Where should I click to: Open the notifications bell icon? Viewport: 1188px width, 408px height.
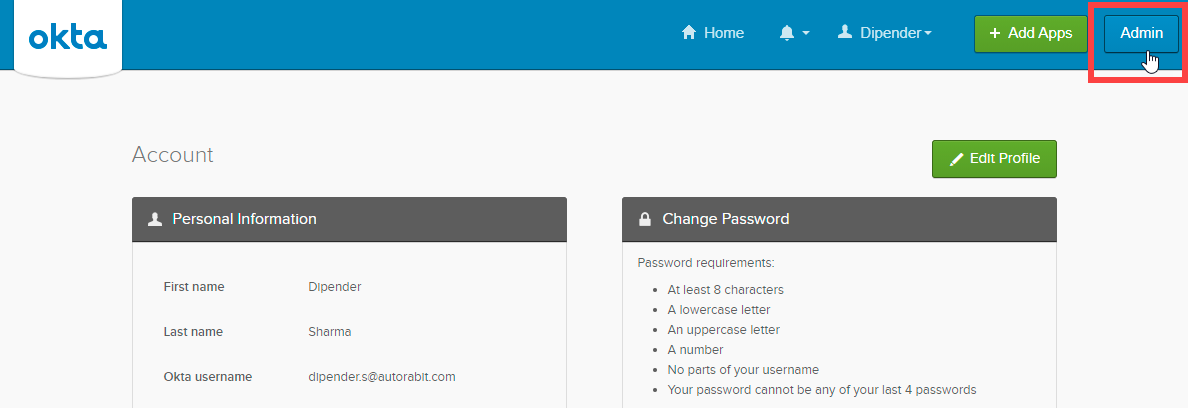pos(786,33)
